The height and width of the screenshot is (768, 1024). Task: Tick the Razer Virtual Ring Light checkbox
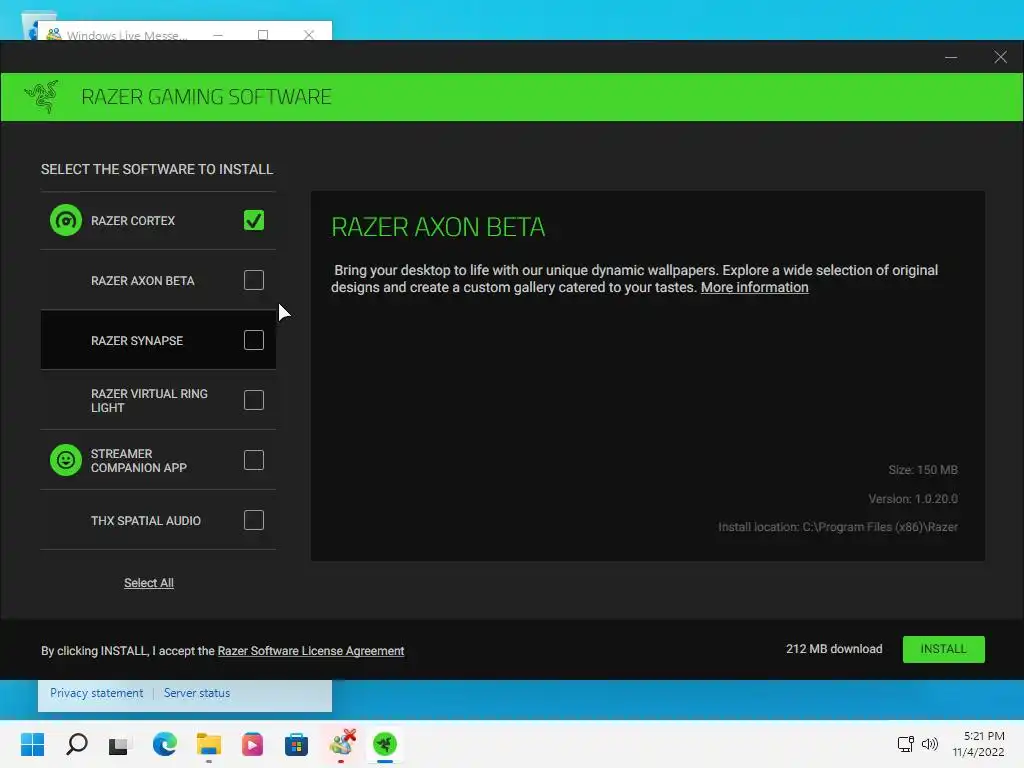(254, 400)
